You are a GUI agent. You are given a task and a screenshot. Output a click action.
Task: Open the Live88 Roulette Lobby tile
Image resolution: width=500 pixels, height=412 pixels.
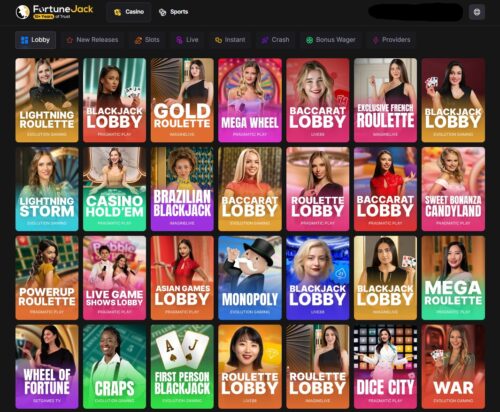[x=250, y=367]
